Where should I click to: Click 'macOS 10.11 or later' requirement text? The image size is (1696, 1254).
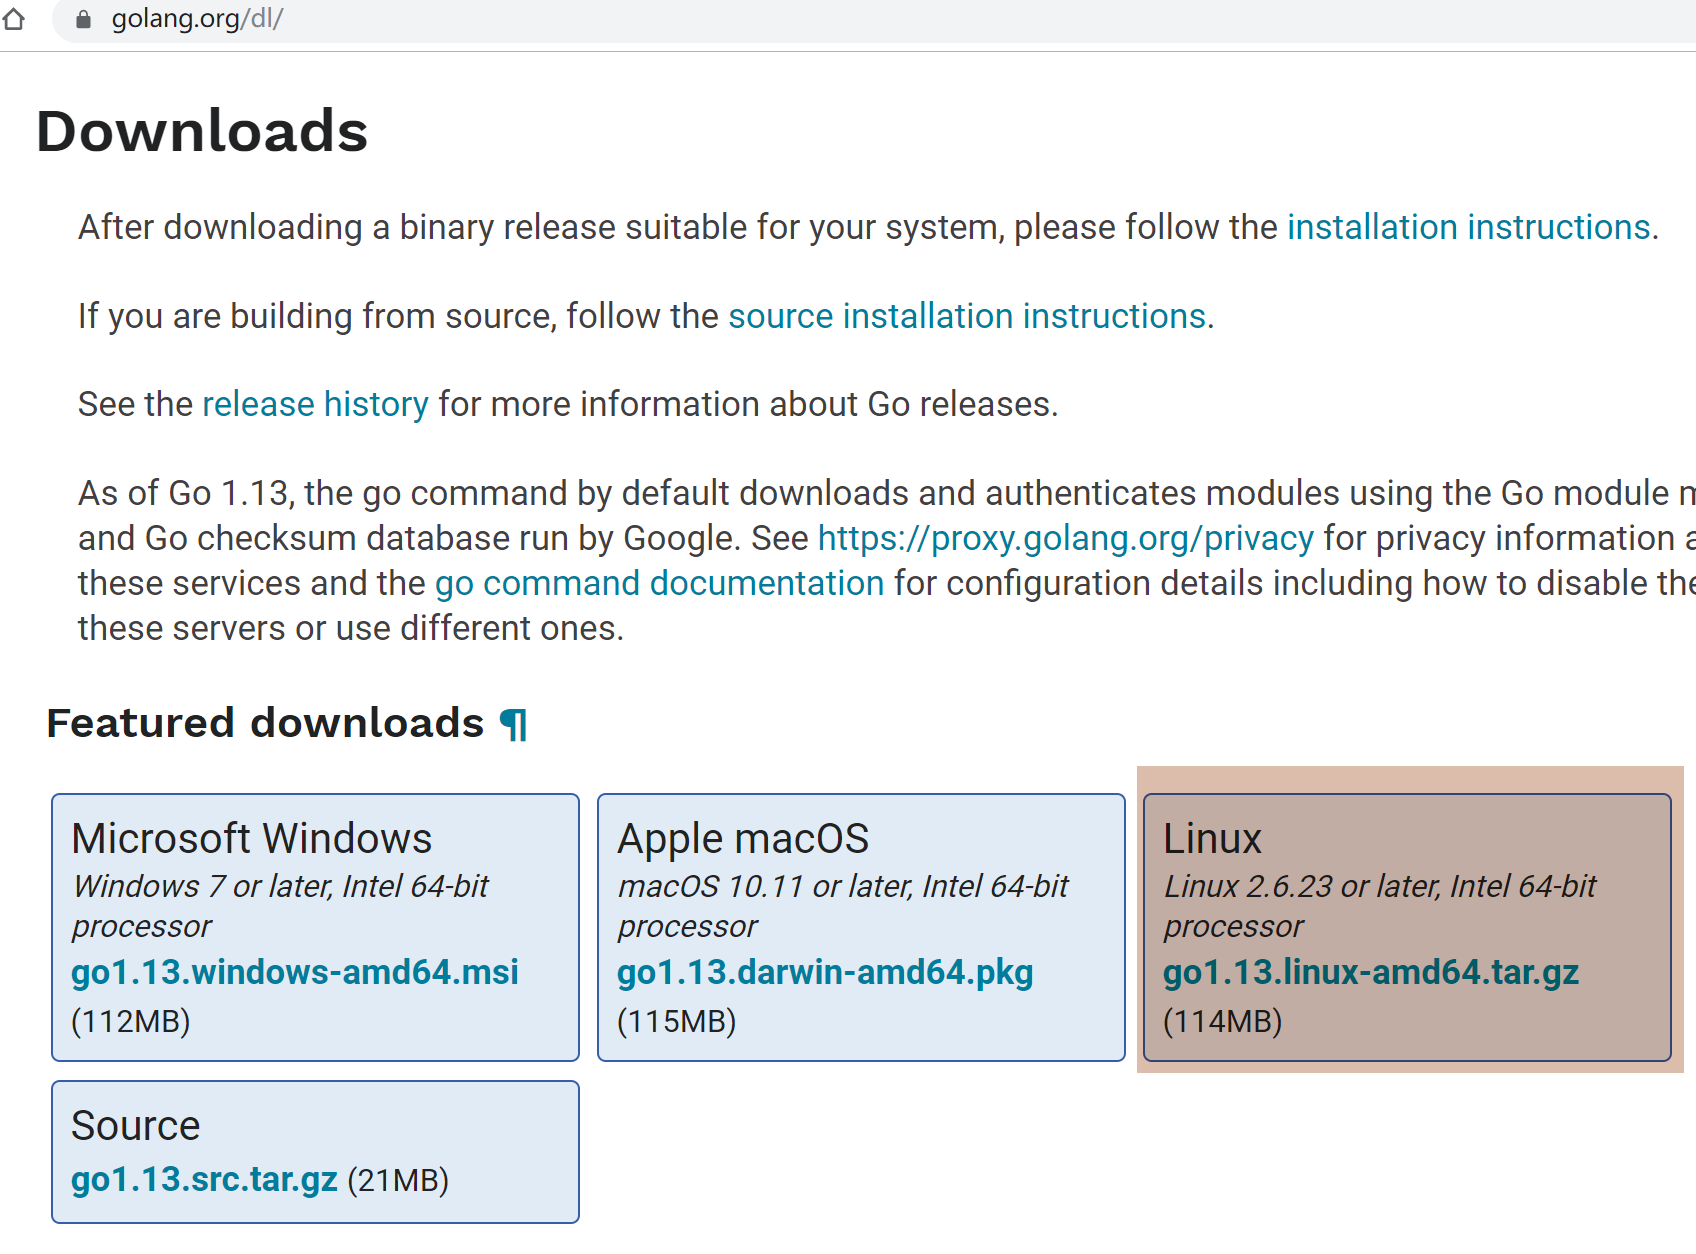[843, 906]
